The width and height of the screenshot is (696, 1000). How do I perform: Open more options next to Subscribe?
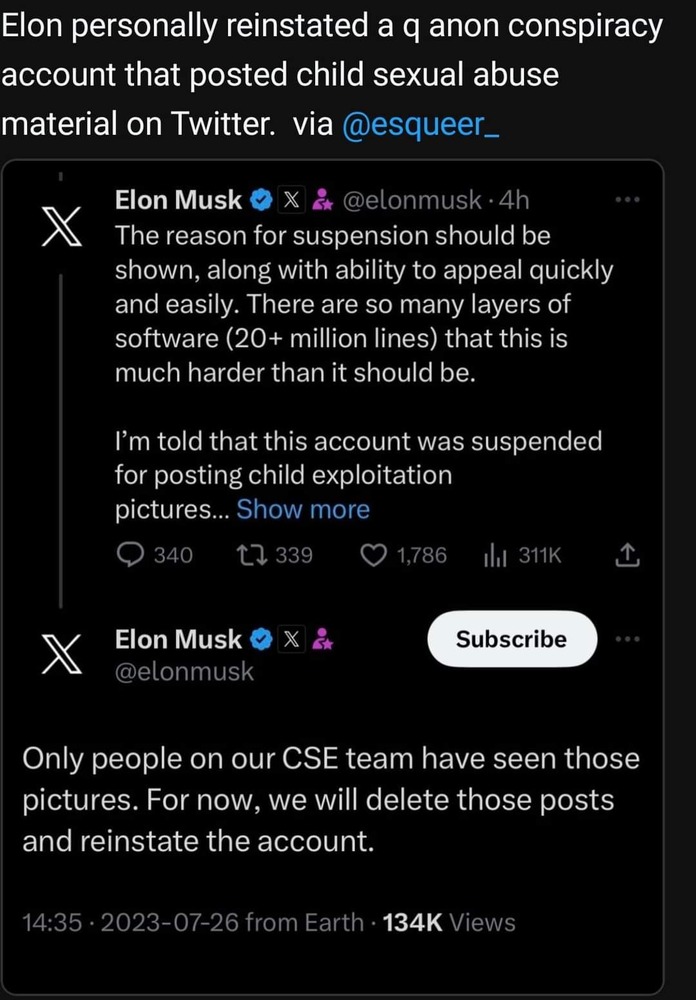click(x=628, y=639)
